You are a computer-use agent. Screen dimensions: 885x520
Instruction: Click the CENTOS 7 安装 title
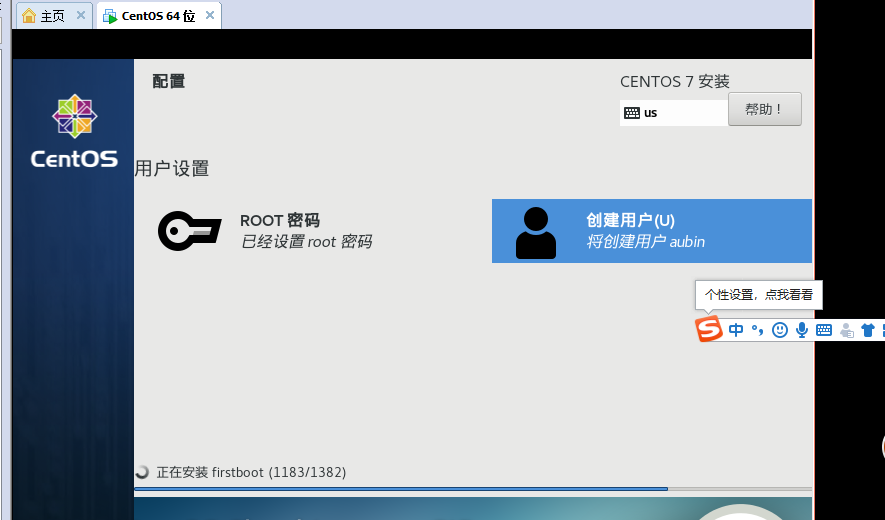pyautogui.click(x=675, y=81)
